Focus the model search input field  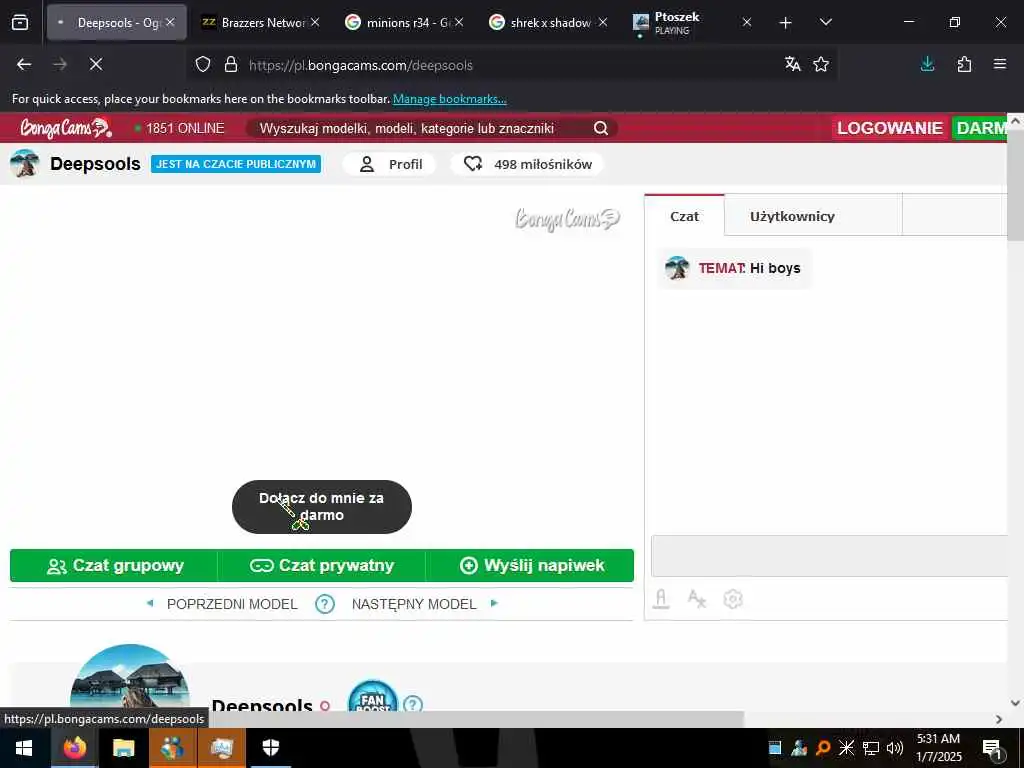click(x=418, y=128)
